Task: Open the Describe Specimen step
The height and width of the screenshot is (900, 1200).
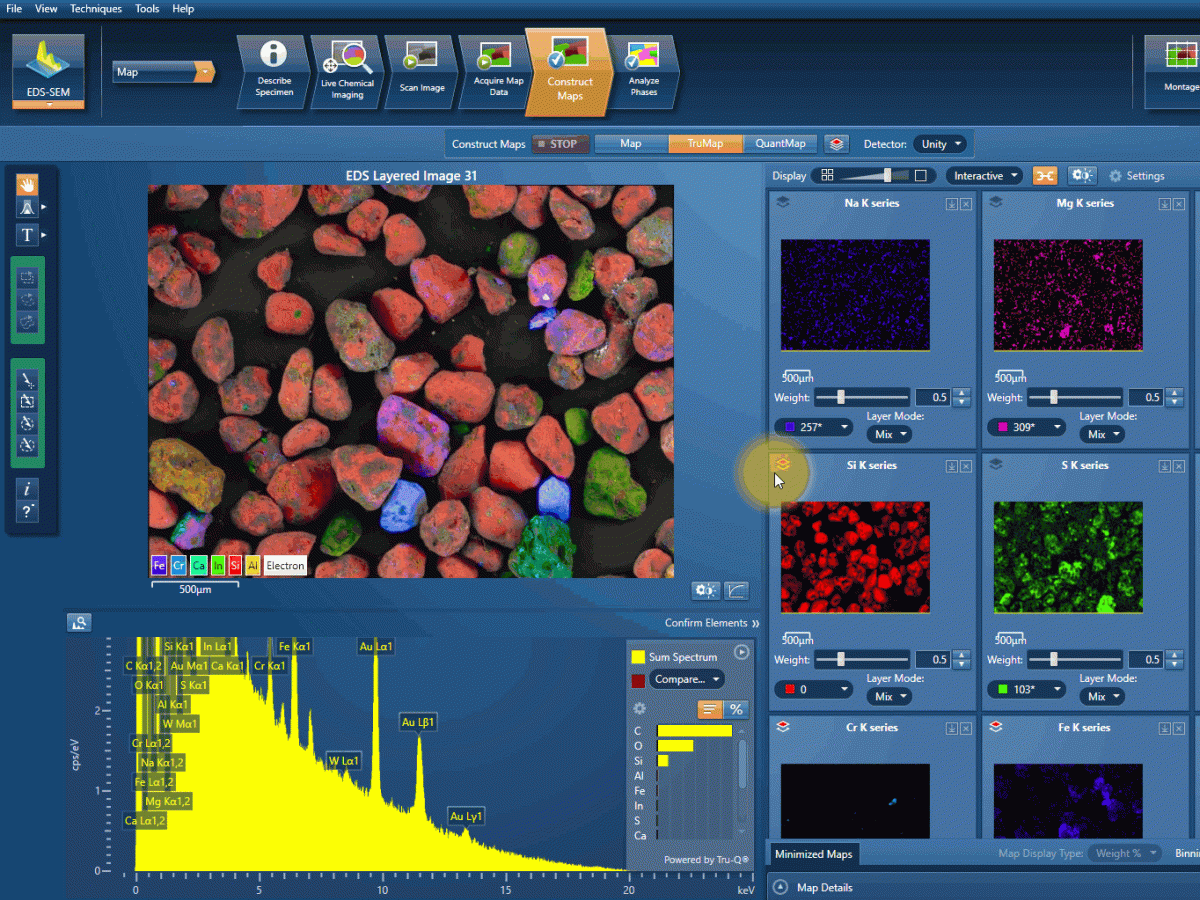Action: pos(273,71)
